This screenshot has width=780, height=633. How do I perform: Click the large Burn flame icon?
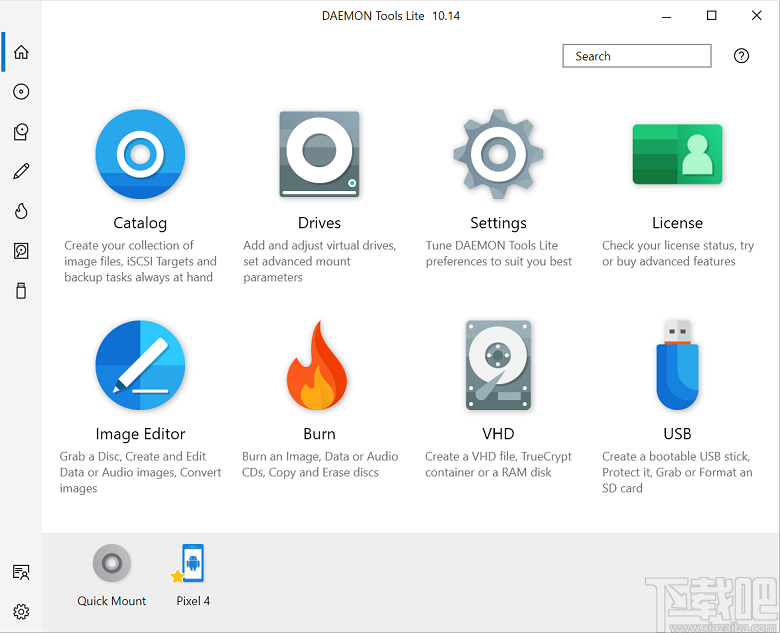click(317, 365)
